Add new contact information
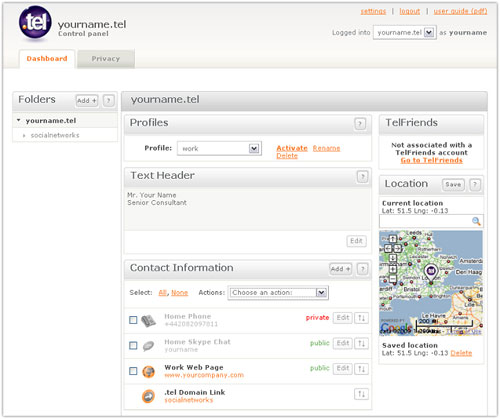Viewport: 500px width, 419px height. point(340,269)
